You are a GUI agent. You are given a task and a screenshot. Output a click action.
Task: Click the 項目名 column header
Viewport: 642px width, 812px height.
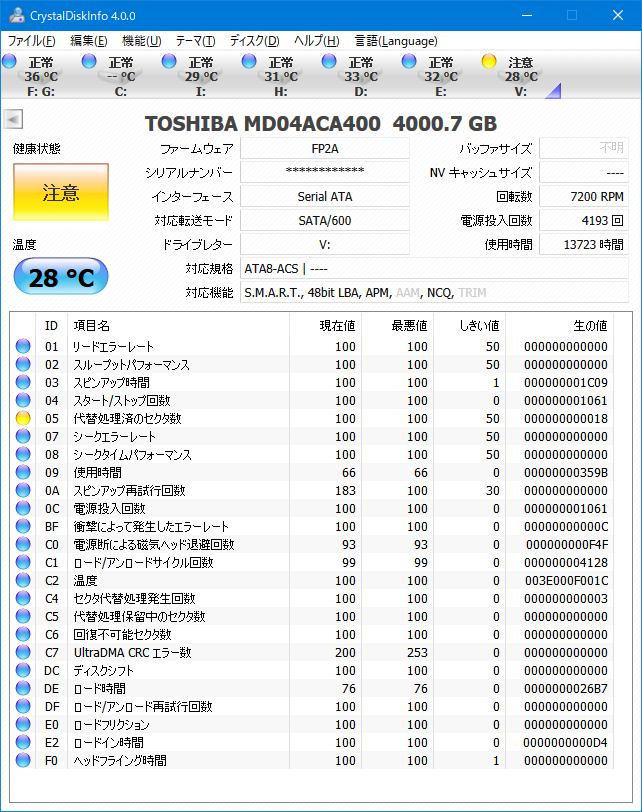pos(178,325)
